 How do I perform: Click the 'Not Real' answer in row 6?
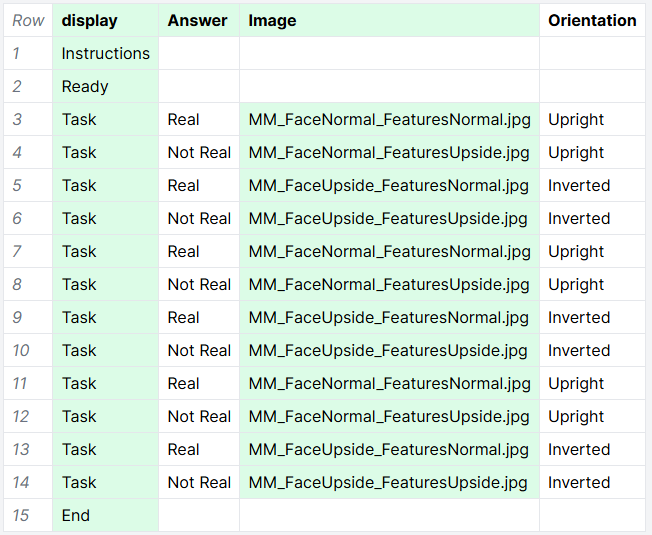pyautogui.click(x=199, y=218)
